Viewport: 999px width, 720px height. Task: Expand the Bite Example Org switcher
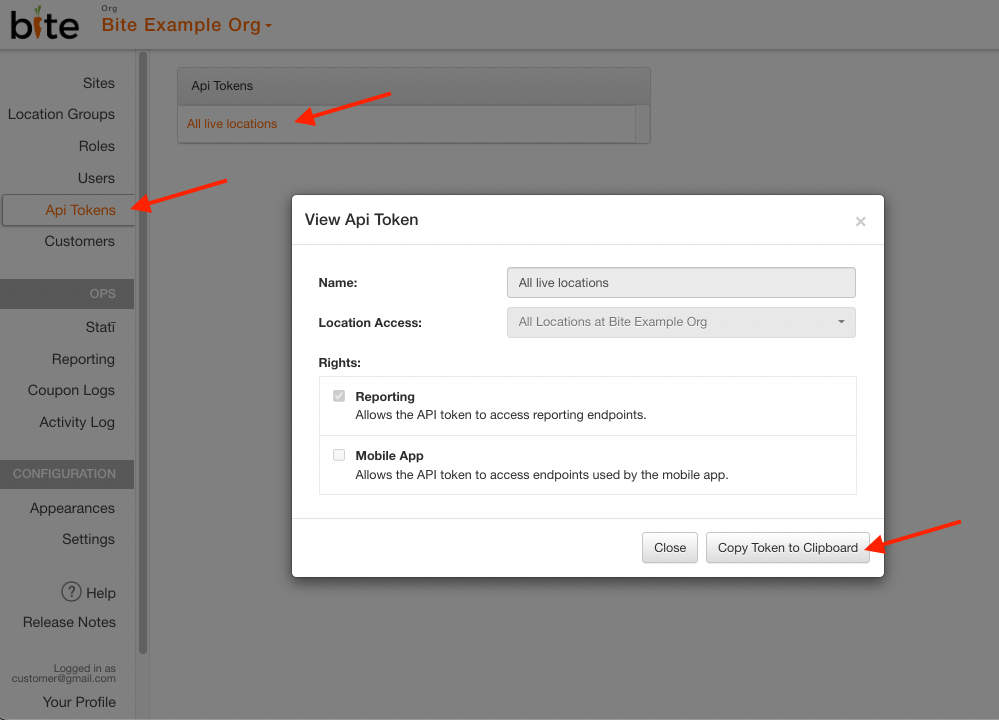click(x=187, y=25)
